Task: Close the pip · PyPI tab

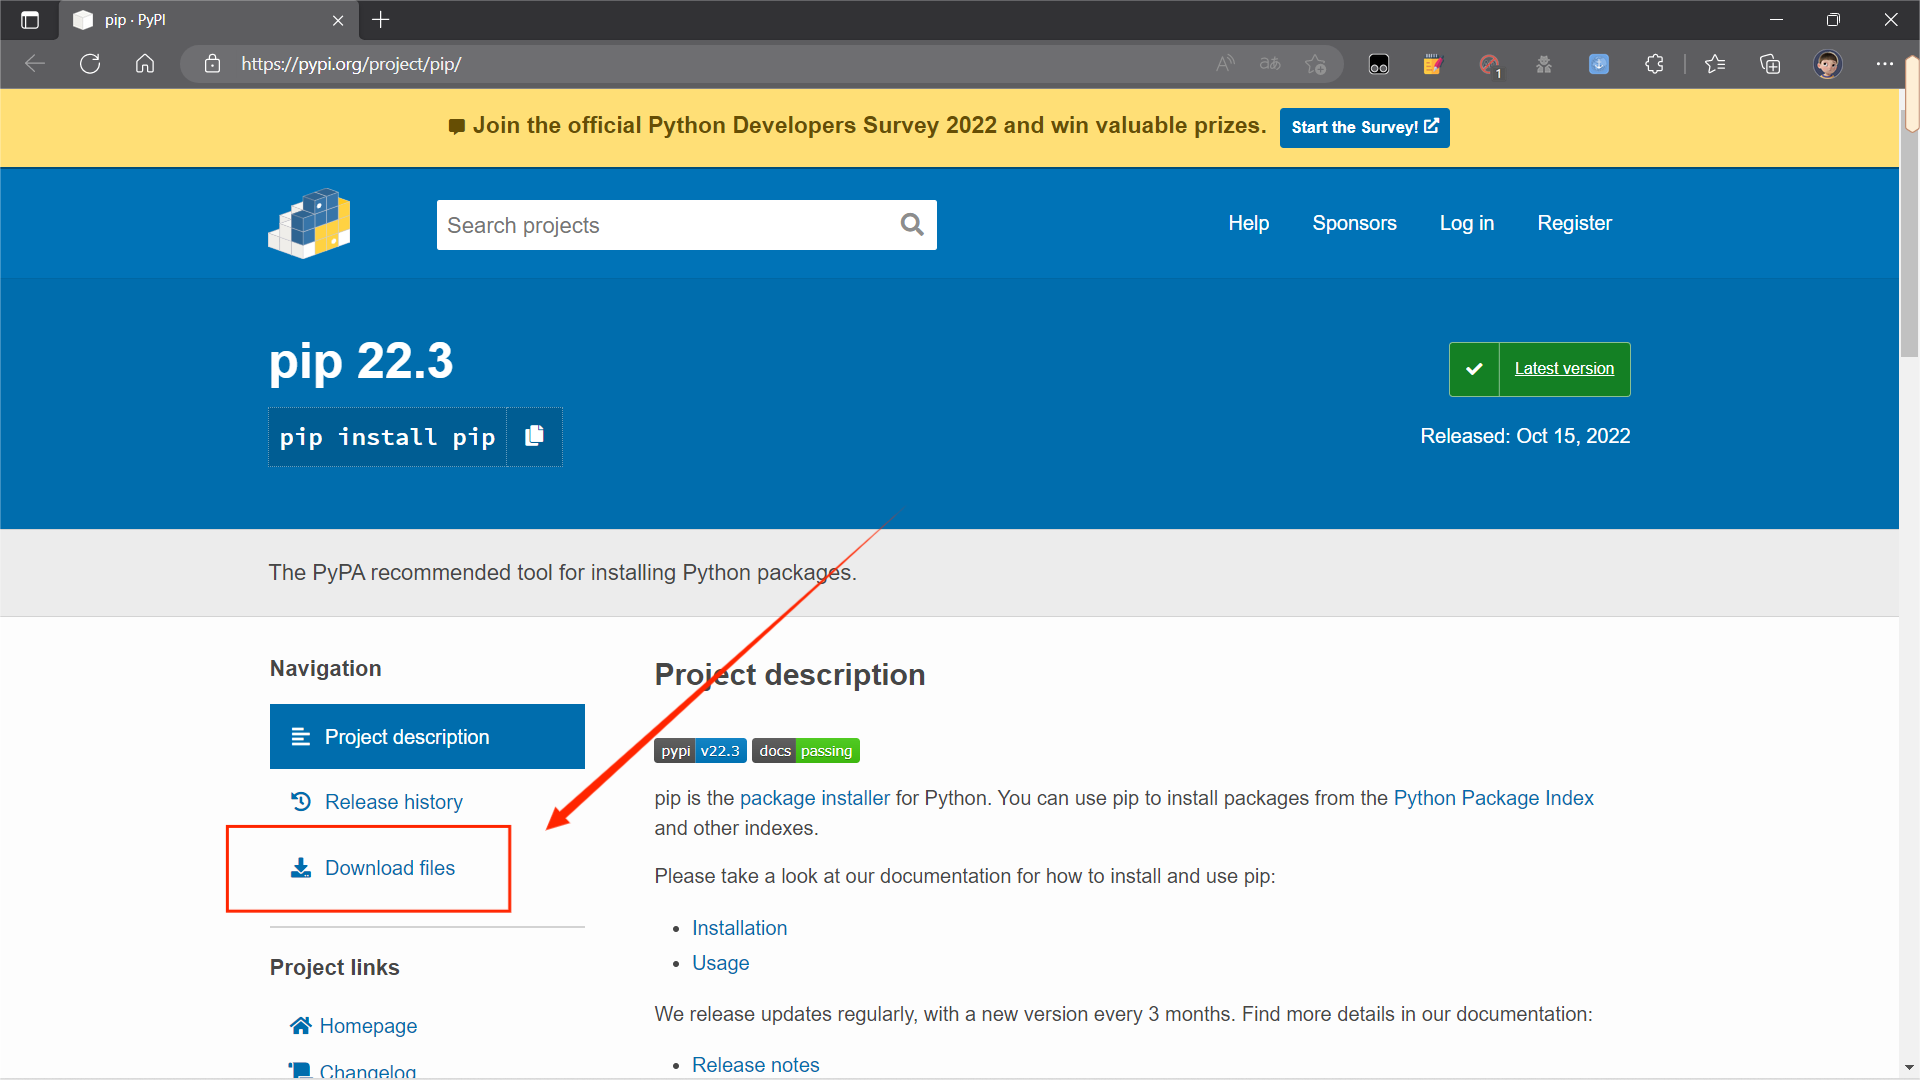Action: pos(338,20)
